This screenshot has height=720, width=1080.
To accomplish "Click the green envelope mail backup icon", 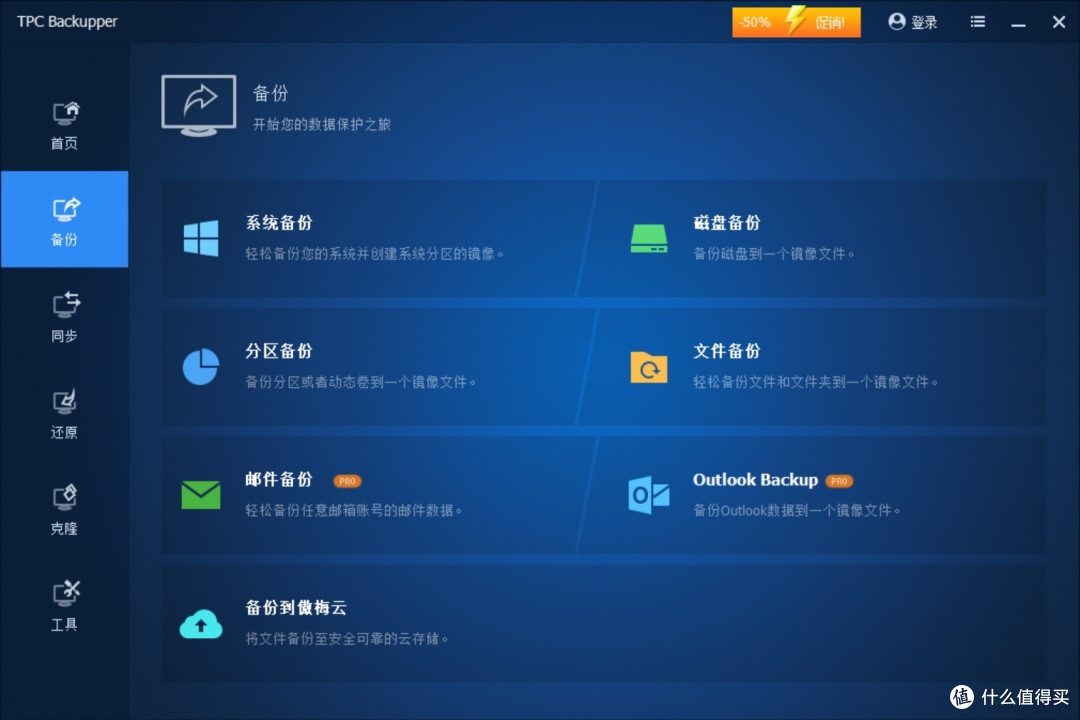I will click(x=201, y=495).
